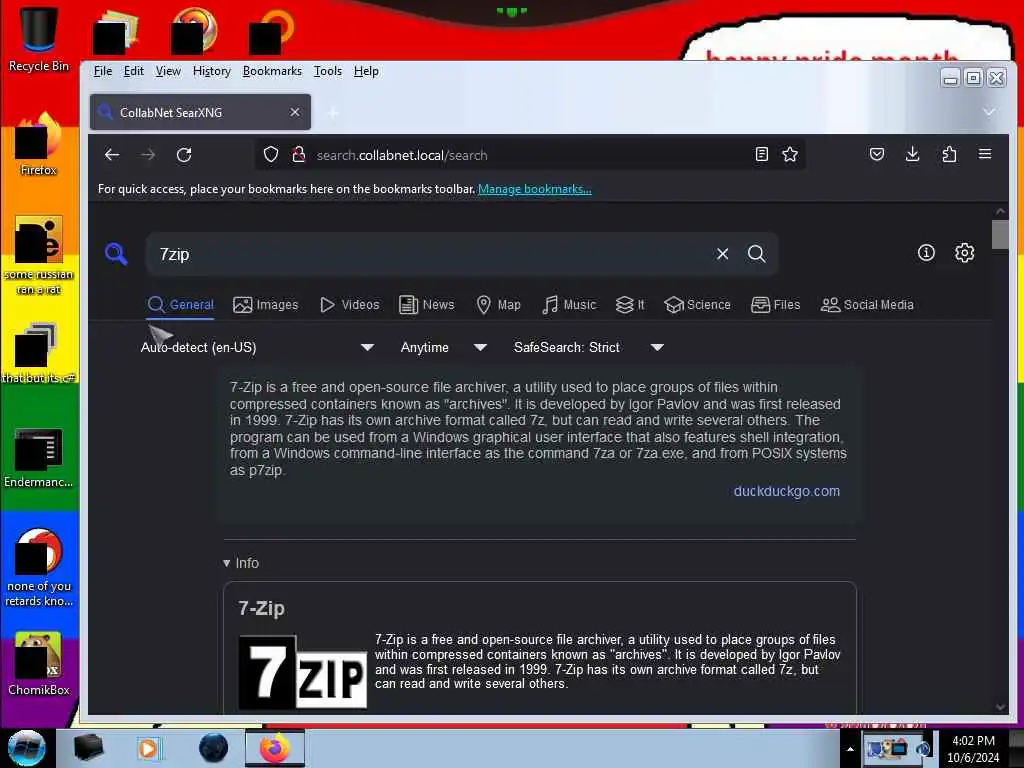Viewport: 1024px width, 768px height.
Task: Click the 7-Zip logo image
Action: click(x=302, y=672)
